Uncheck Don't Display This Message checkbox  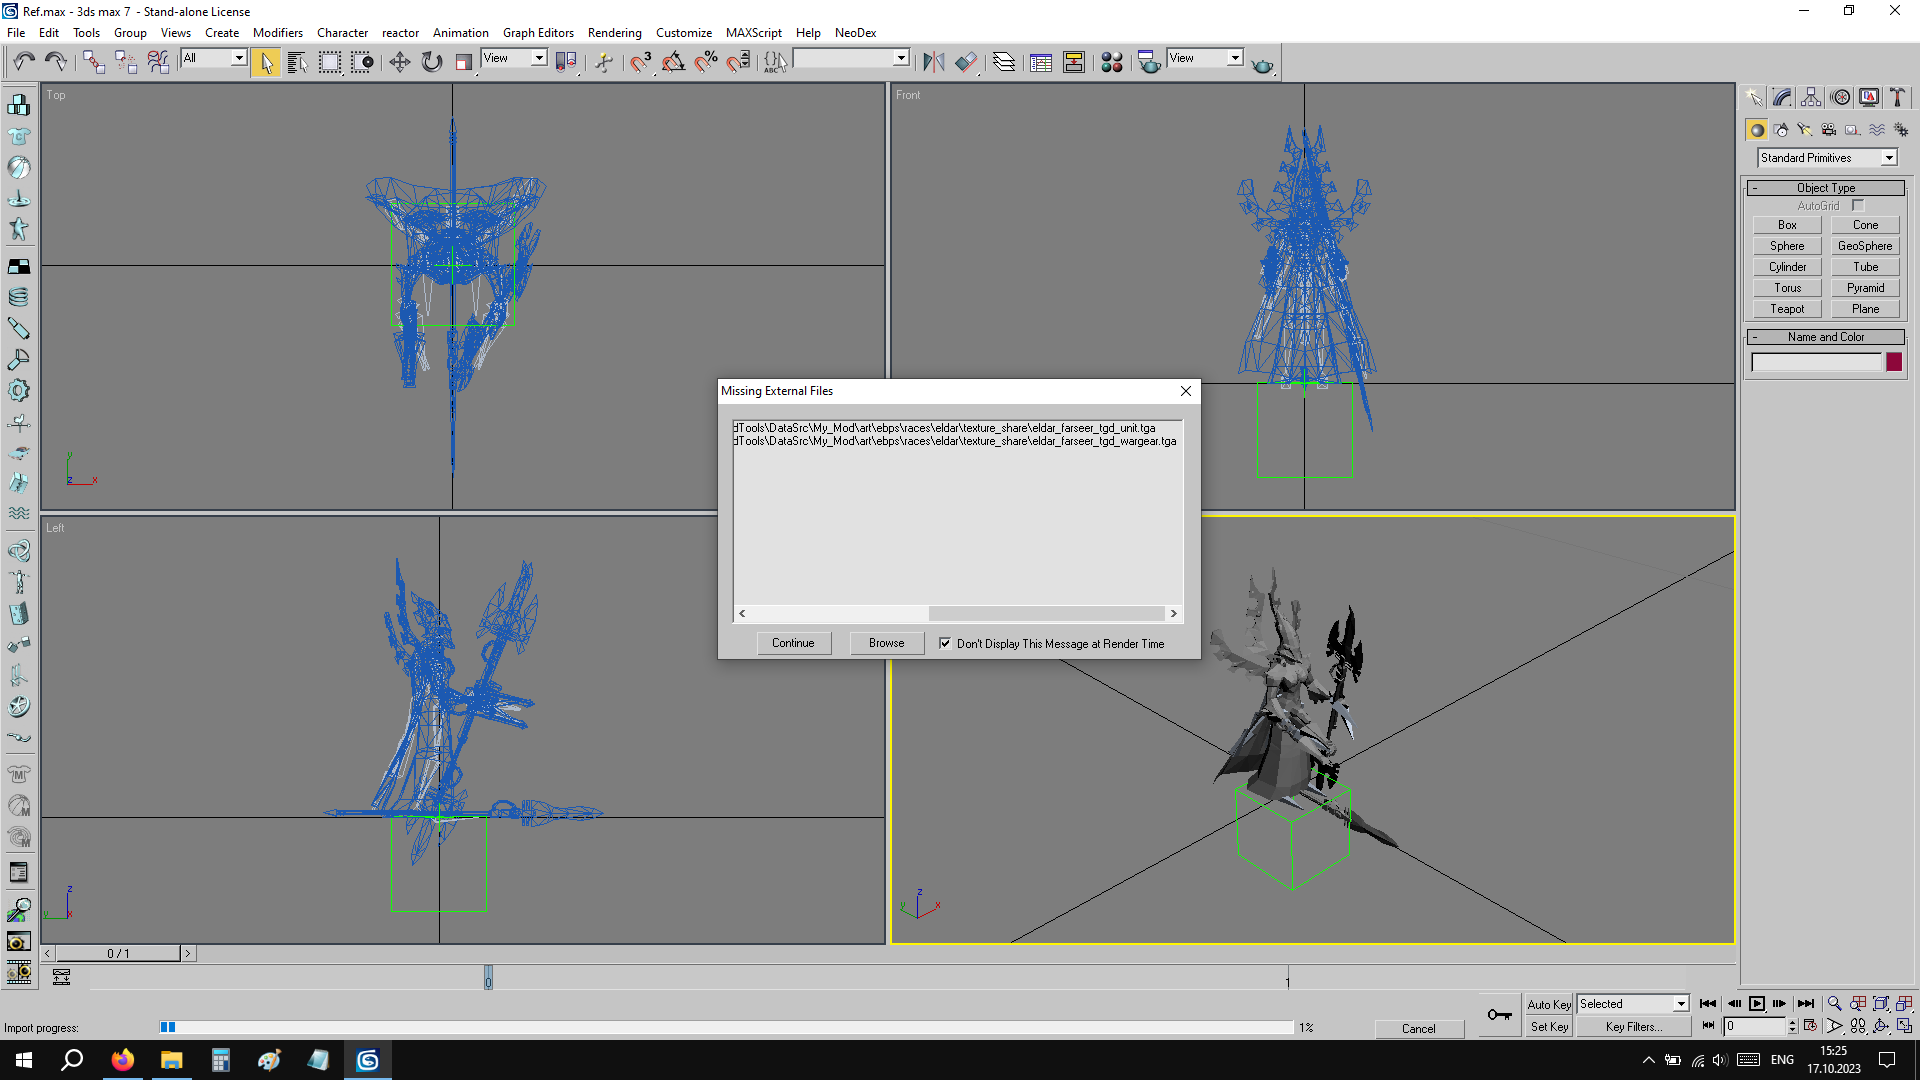[945, 643]
